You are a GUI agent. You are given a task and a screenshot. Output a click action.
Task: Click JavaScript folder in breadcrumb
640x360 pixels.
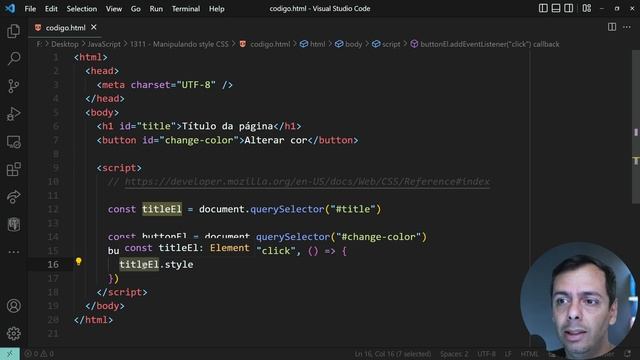pyautogui.click(x=104, y=44)
